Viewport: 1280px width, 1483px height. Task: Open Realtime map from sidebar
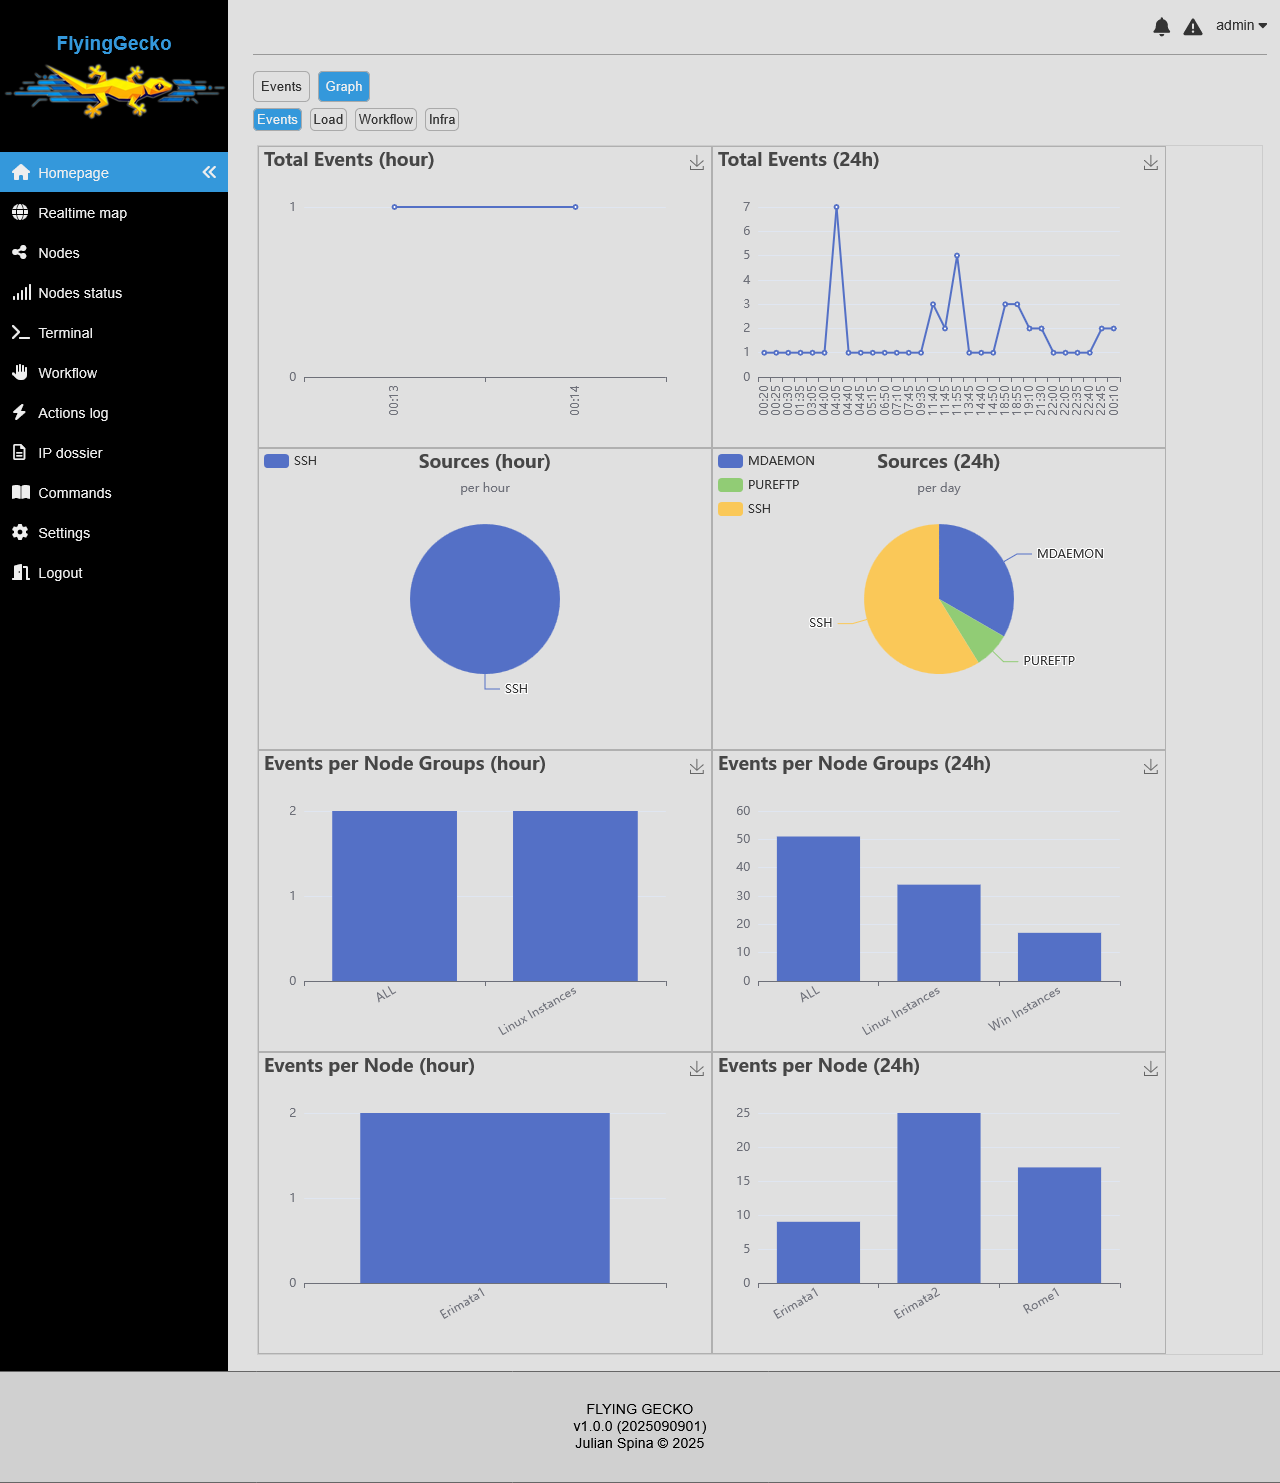pos(82,213)
